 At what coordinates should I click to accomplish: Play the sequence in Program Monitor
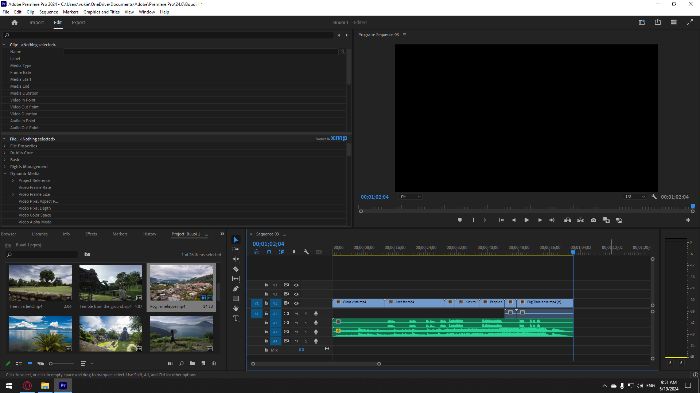coord(527,220)
